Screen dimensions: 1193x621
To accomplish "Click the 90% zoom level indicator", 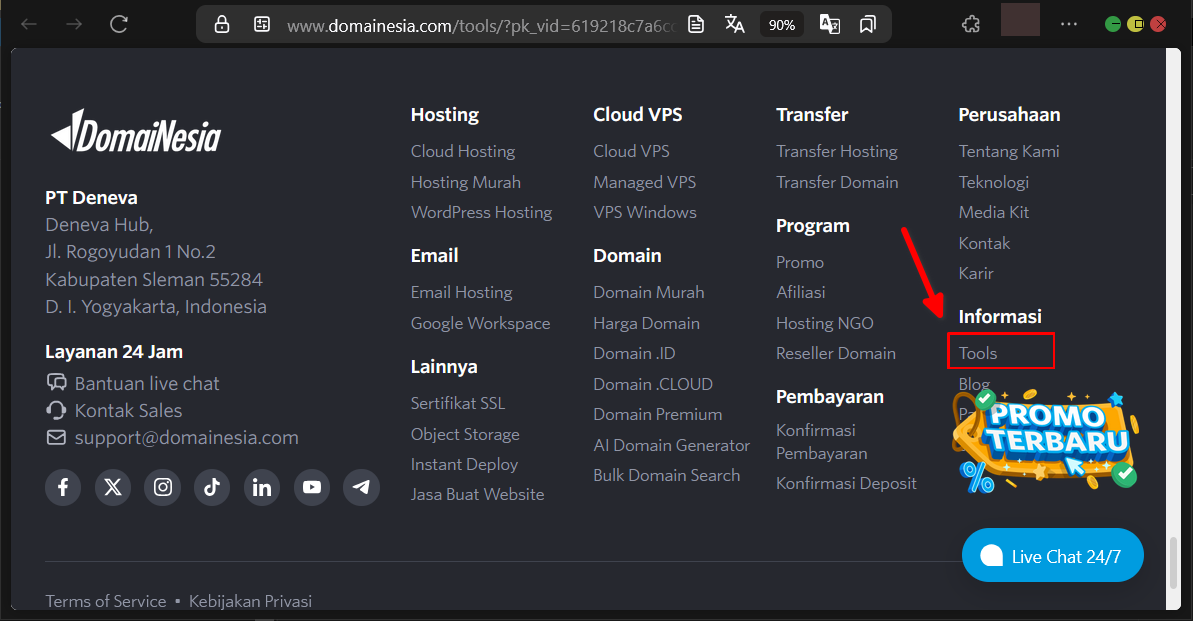I will pyautogui.click(x=781, y=25).
